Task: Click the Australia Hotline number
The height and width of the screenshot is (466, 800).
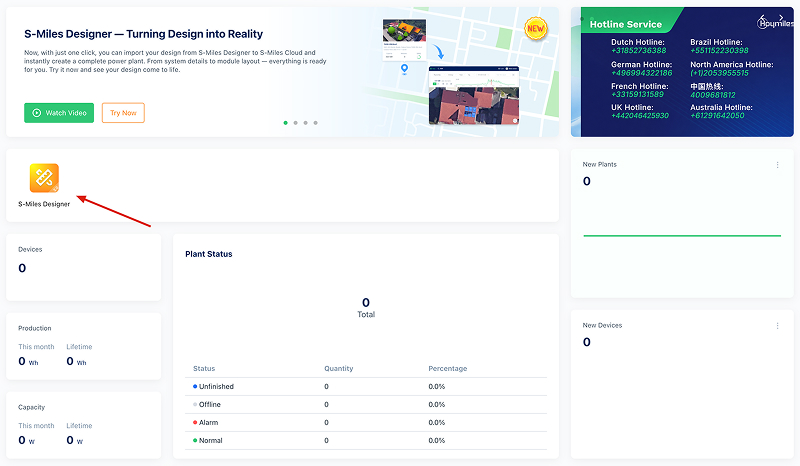Action: click(x=717, y=116)
